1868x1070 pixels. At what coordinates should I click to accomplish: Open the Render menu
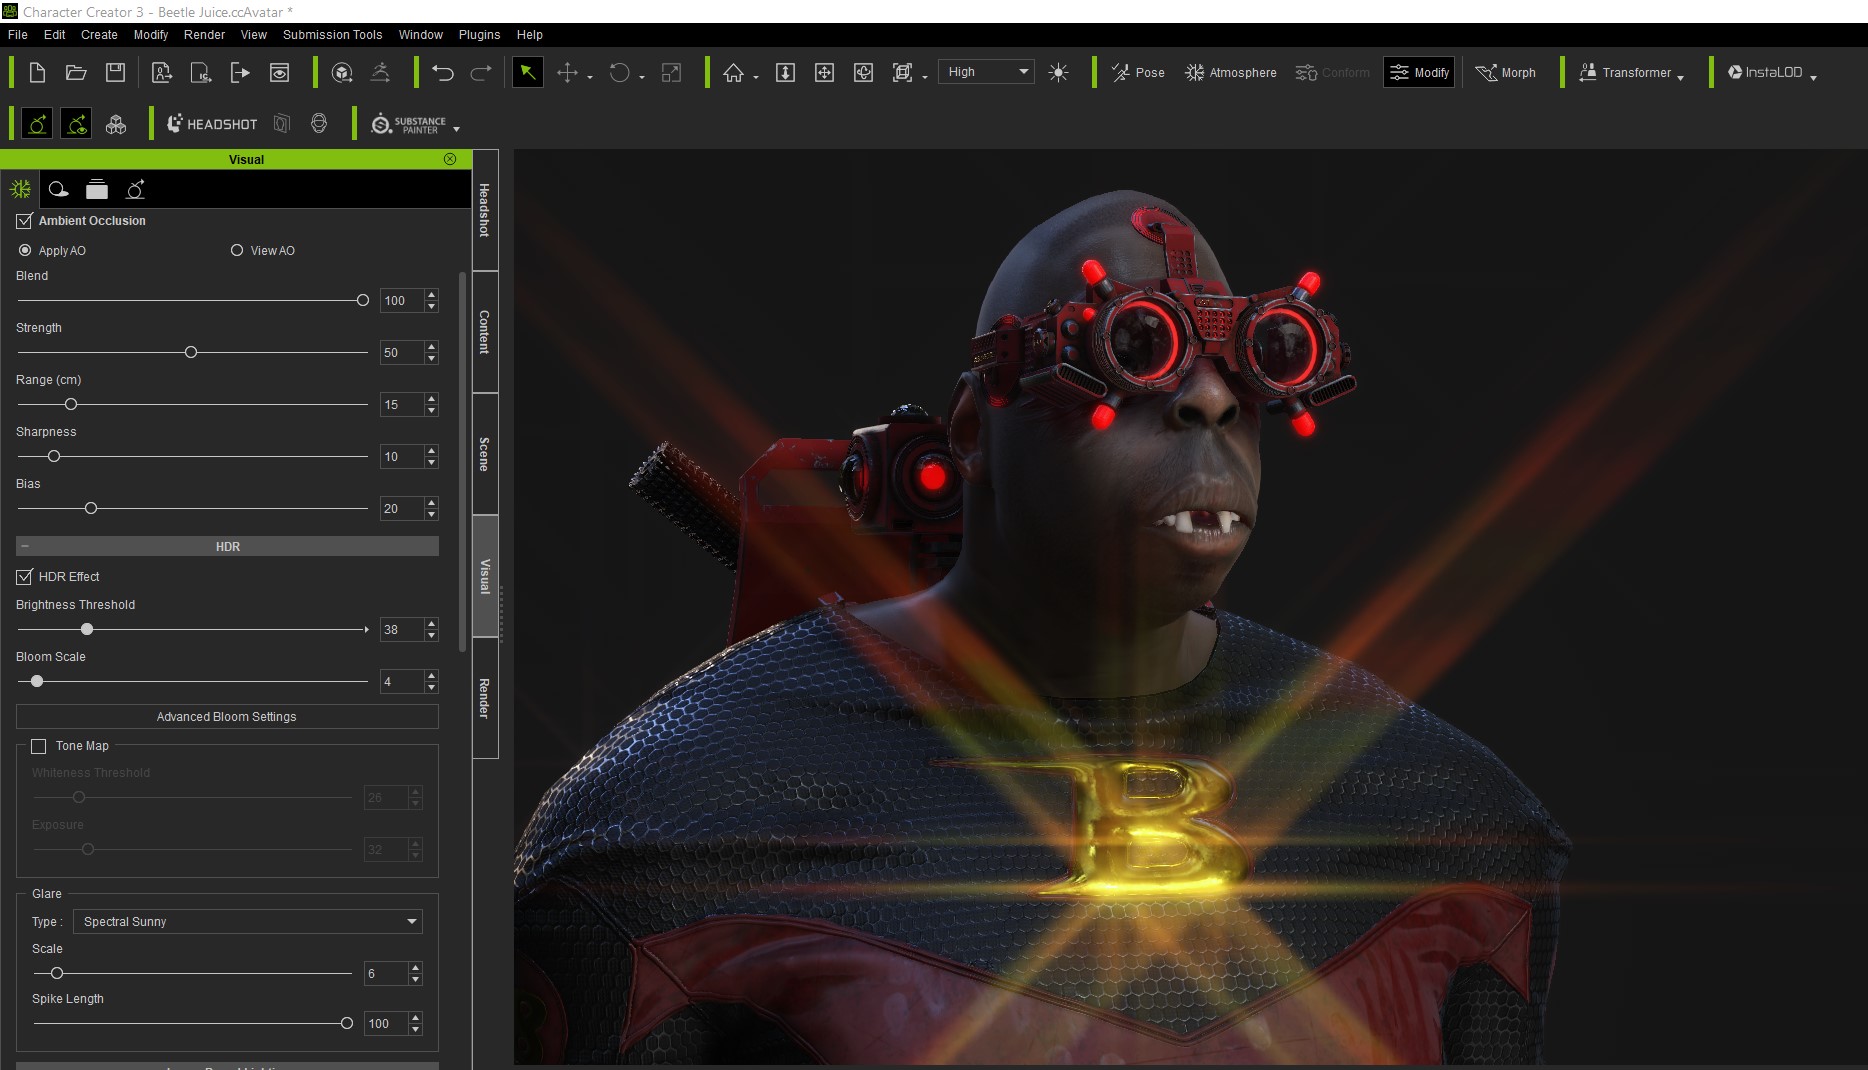[204, 34]
